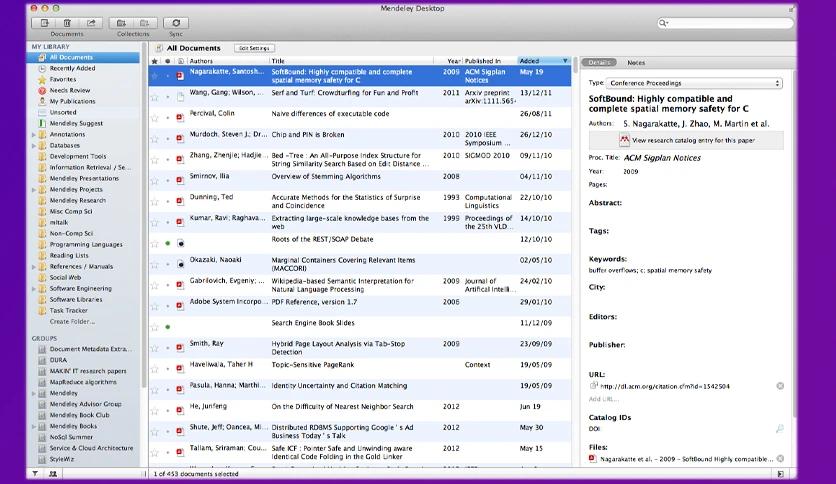
Task: Remove the URL with its X icon
Action: pyautogui.click(x=780, y=386)
